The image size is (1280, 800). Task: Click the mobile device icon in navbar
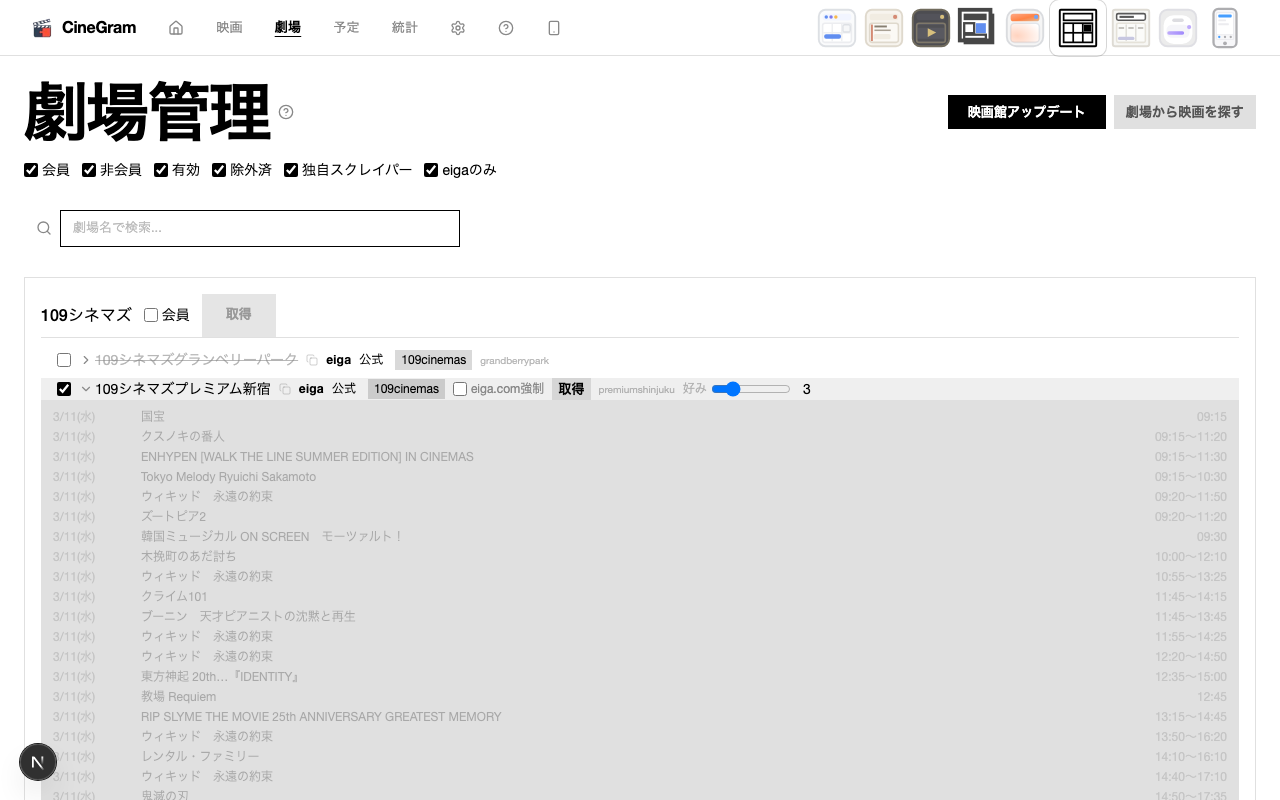point(554,28)
